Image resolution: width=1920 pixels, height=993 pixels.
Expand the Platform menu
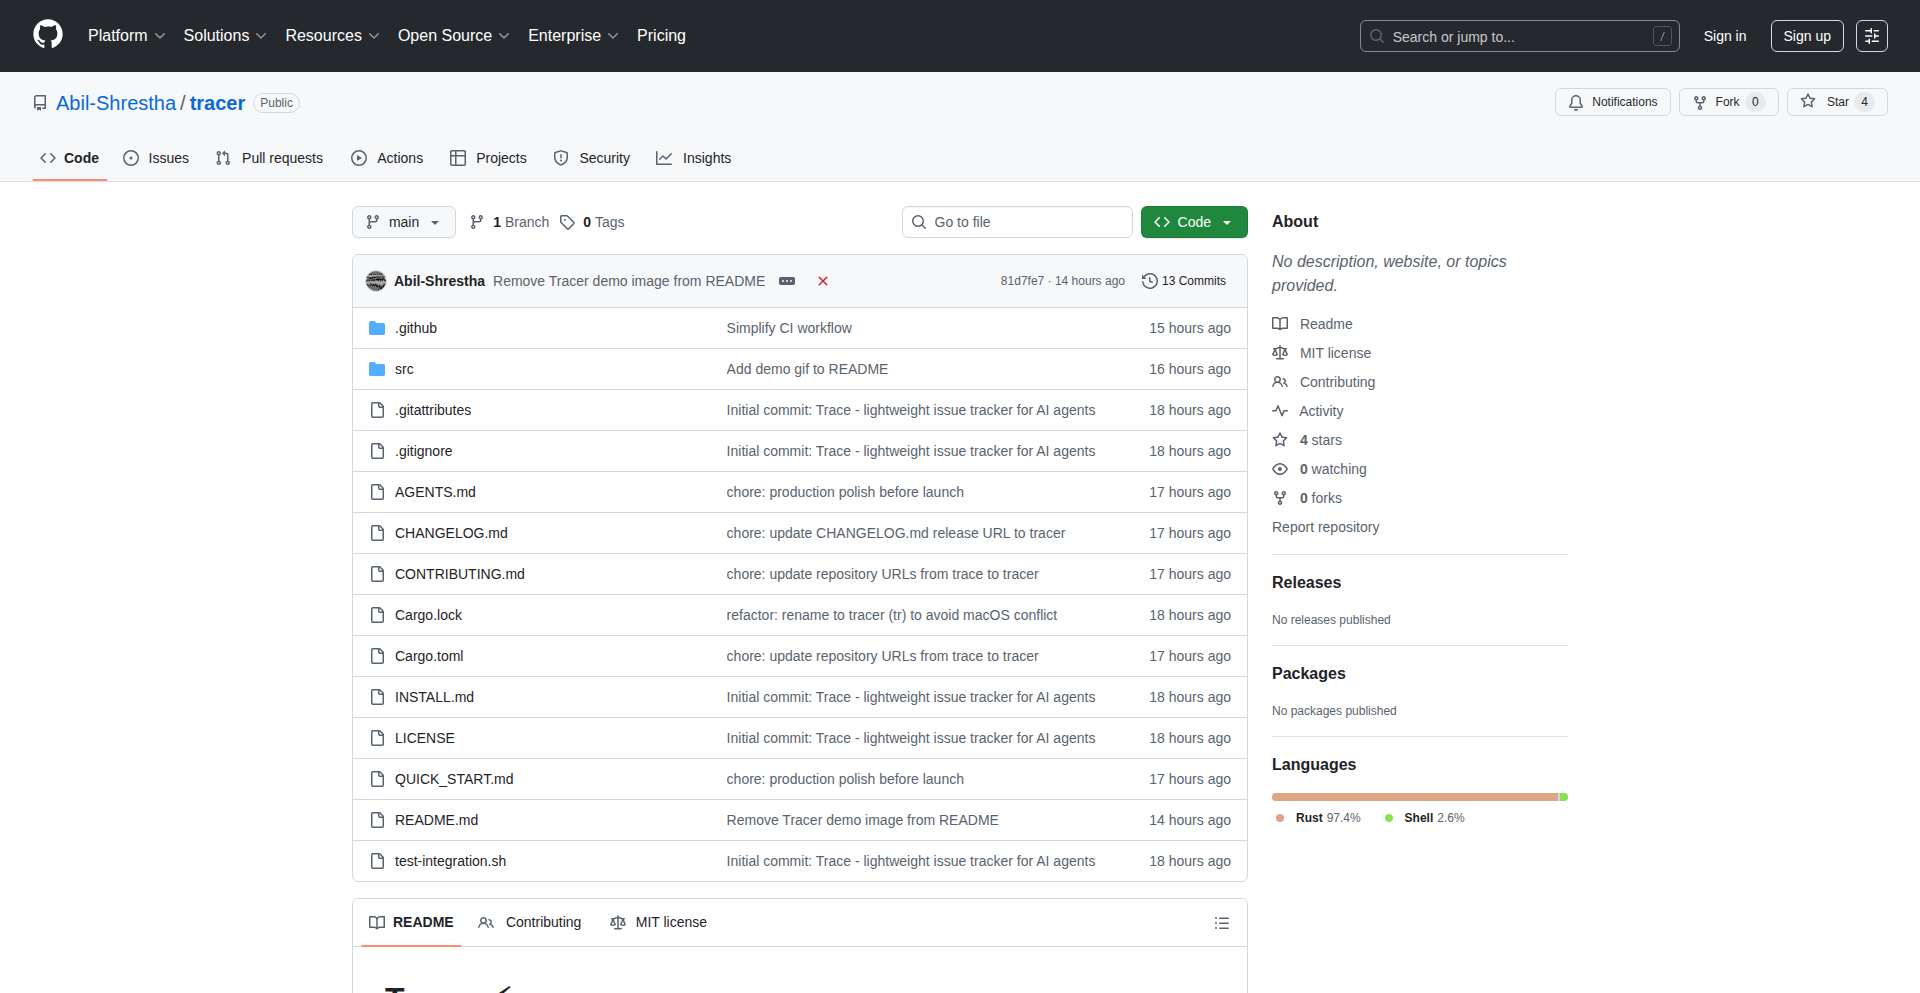[x=126, y=36]
